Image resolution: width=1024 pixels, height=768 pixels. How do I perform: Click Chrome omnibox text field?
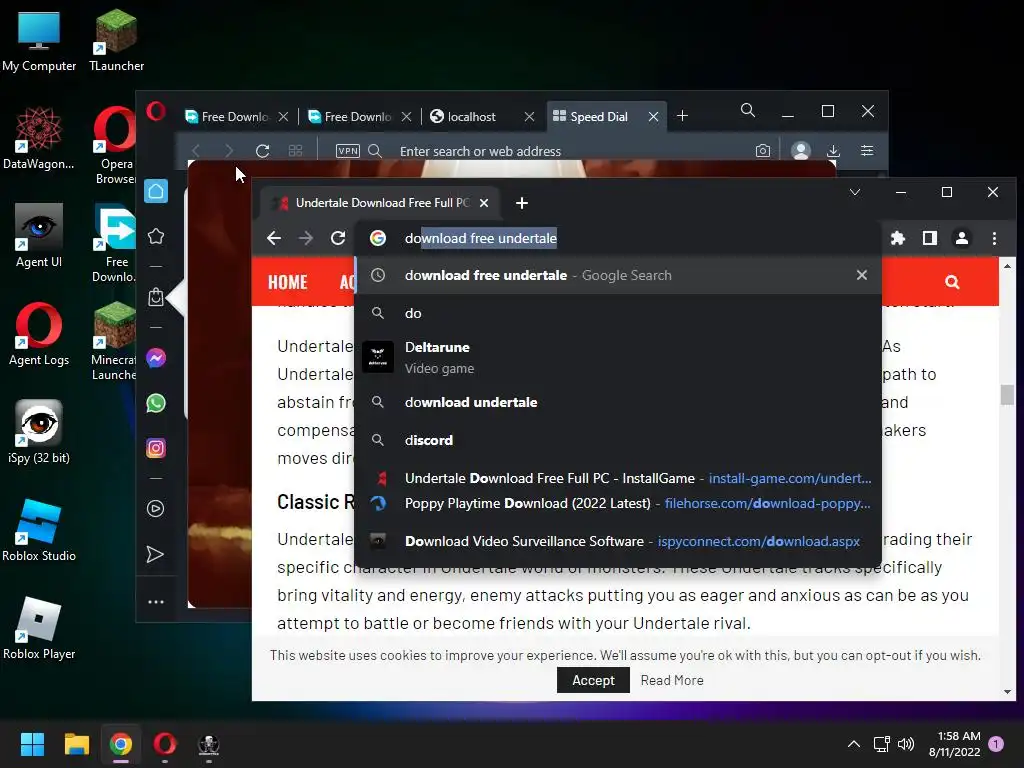click(617, 238)
